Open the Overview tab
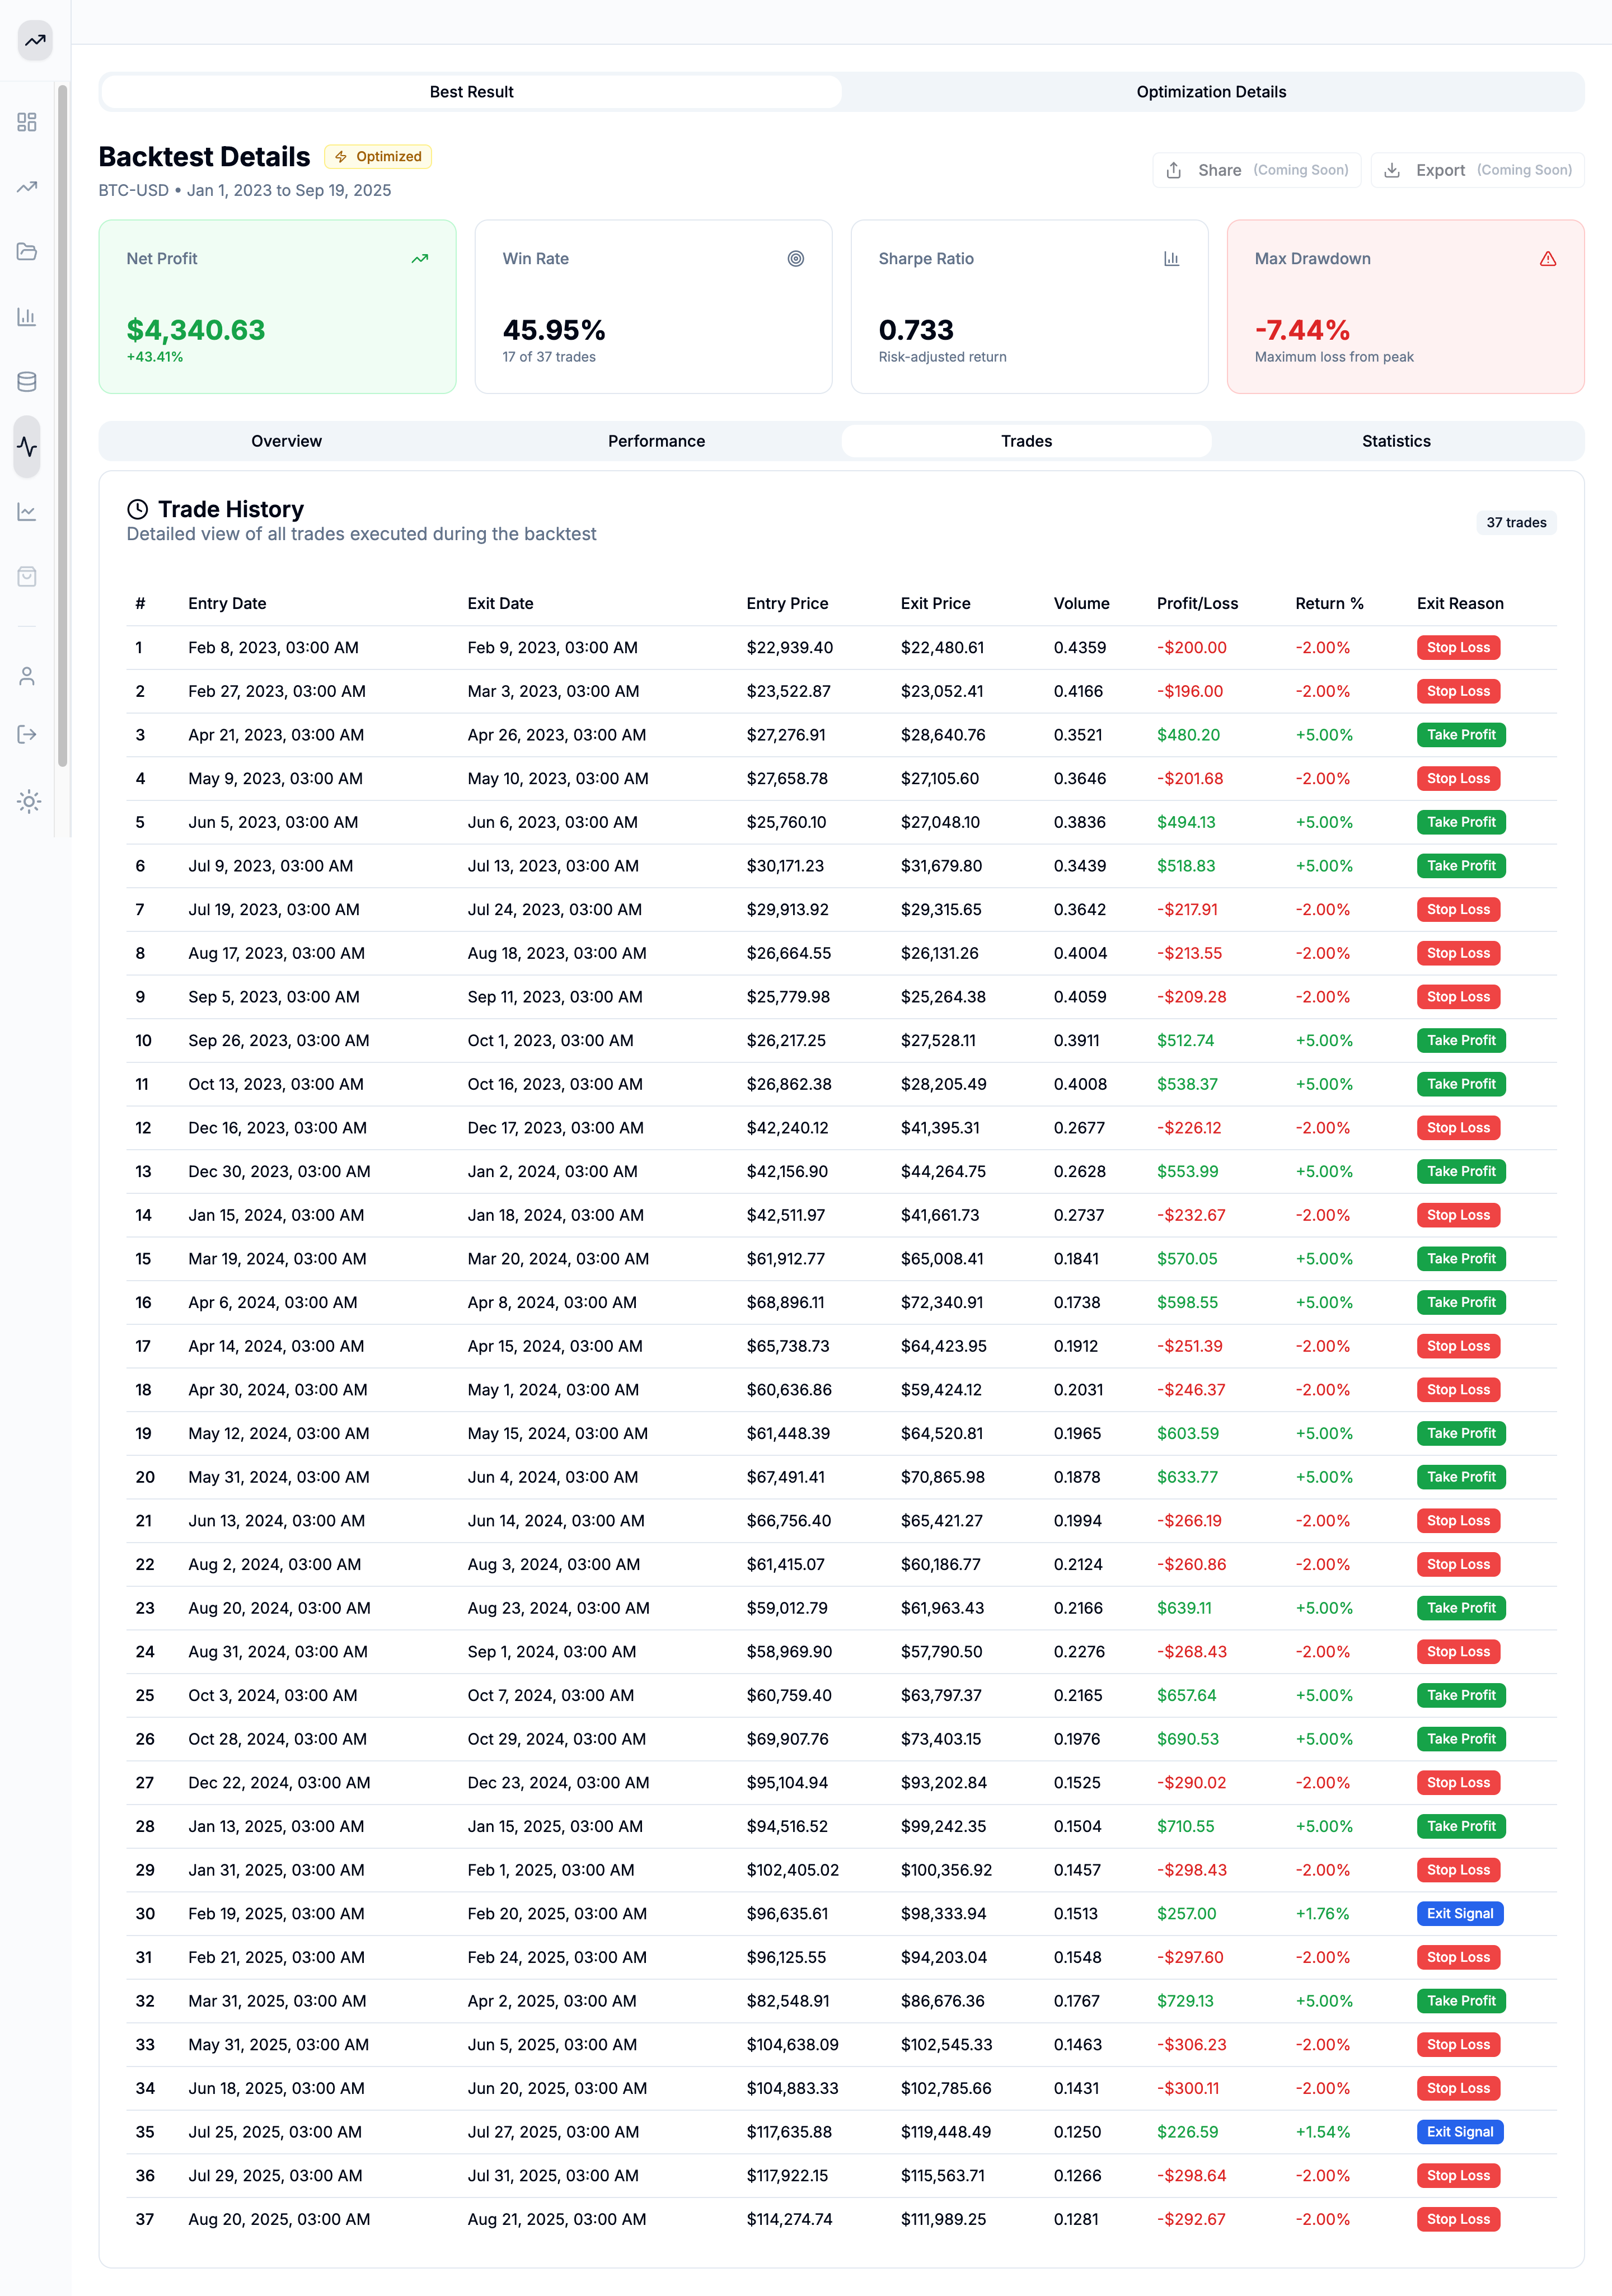This screenshot has height=2296, width=1612. point(286,441)
